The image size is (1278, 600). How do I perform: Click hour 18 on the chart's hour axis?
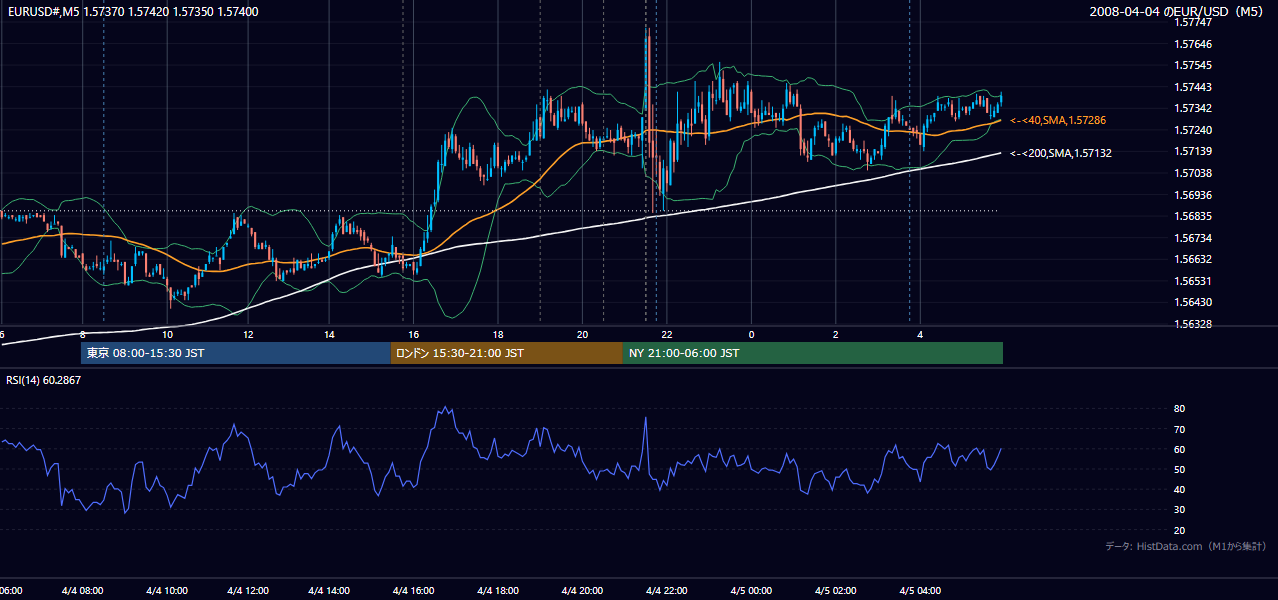(x=498, y=334)
